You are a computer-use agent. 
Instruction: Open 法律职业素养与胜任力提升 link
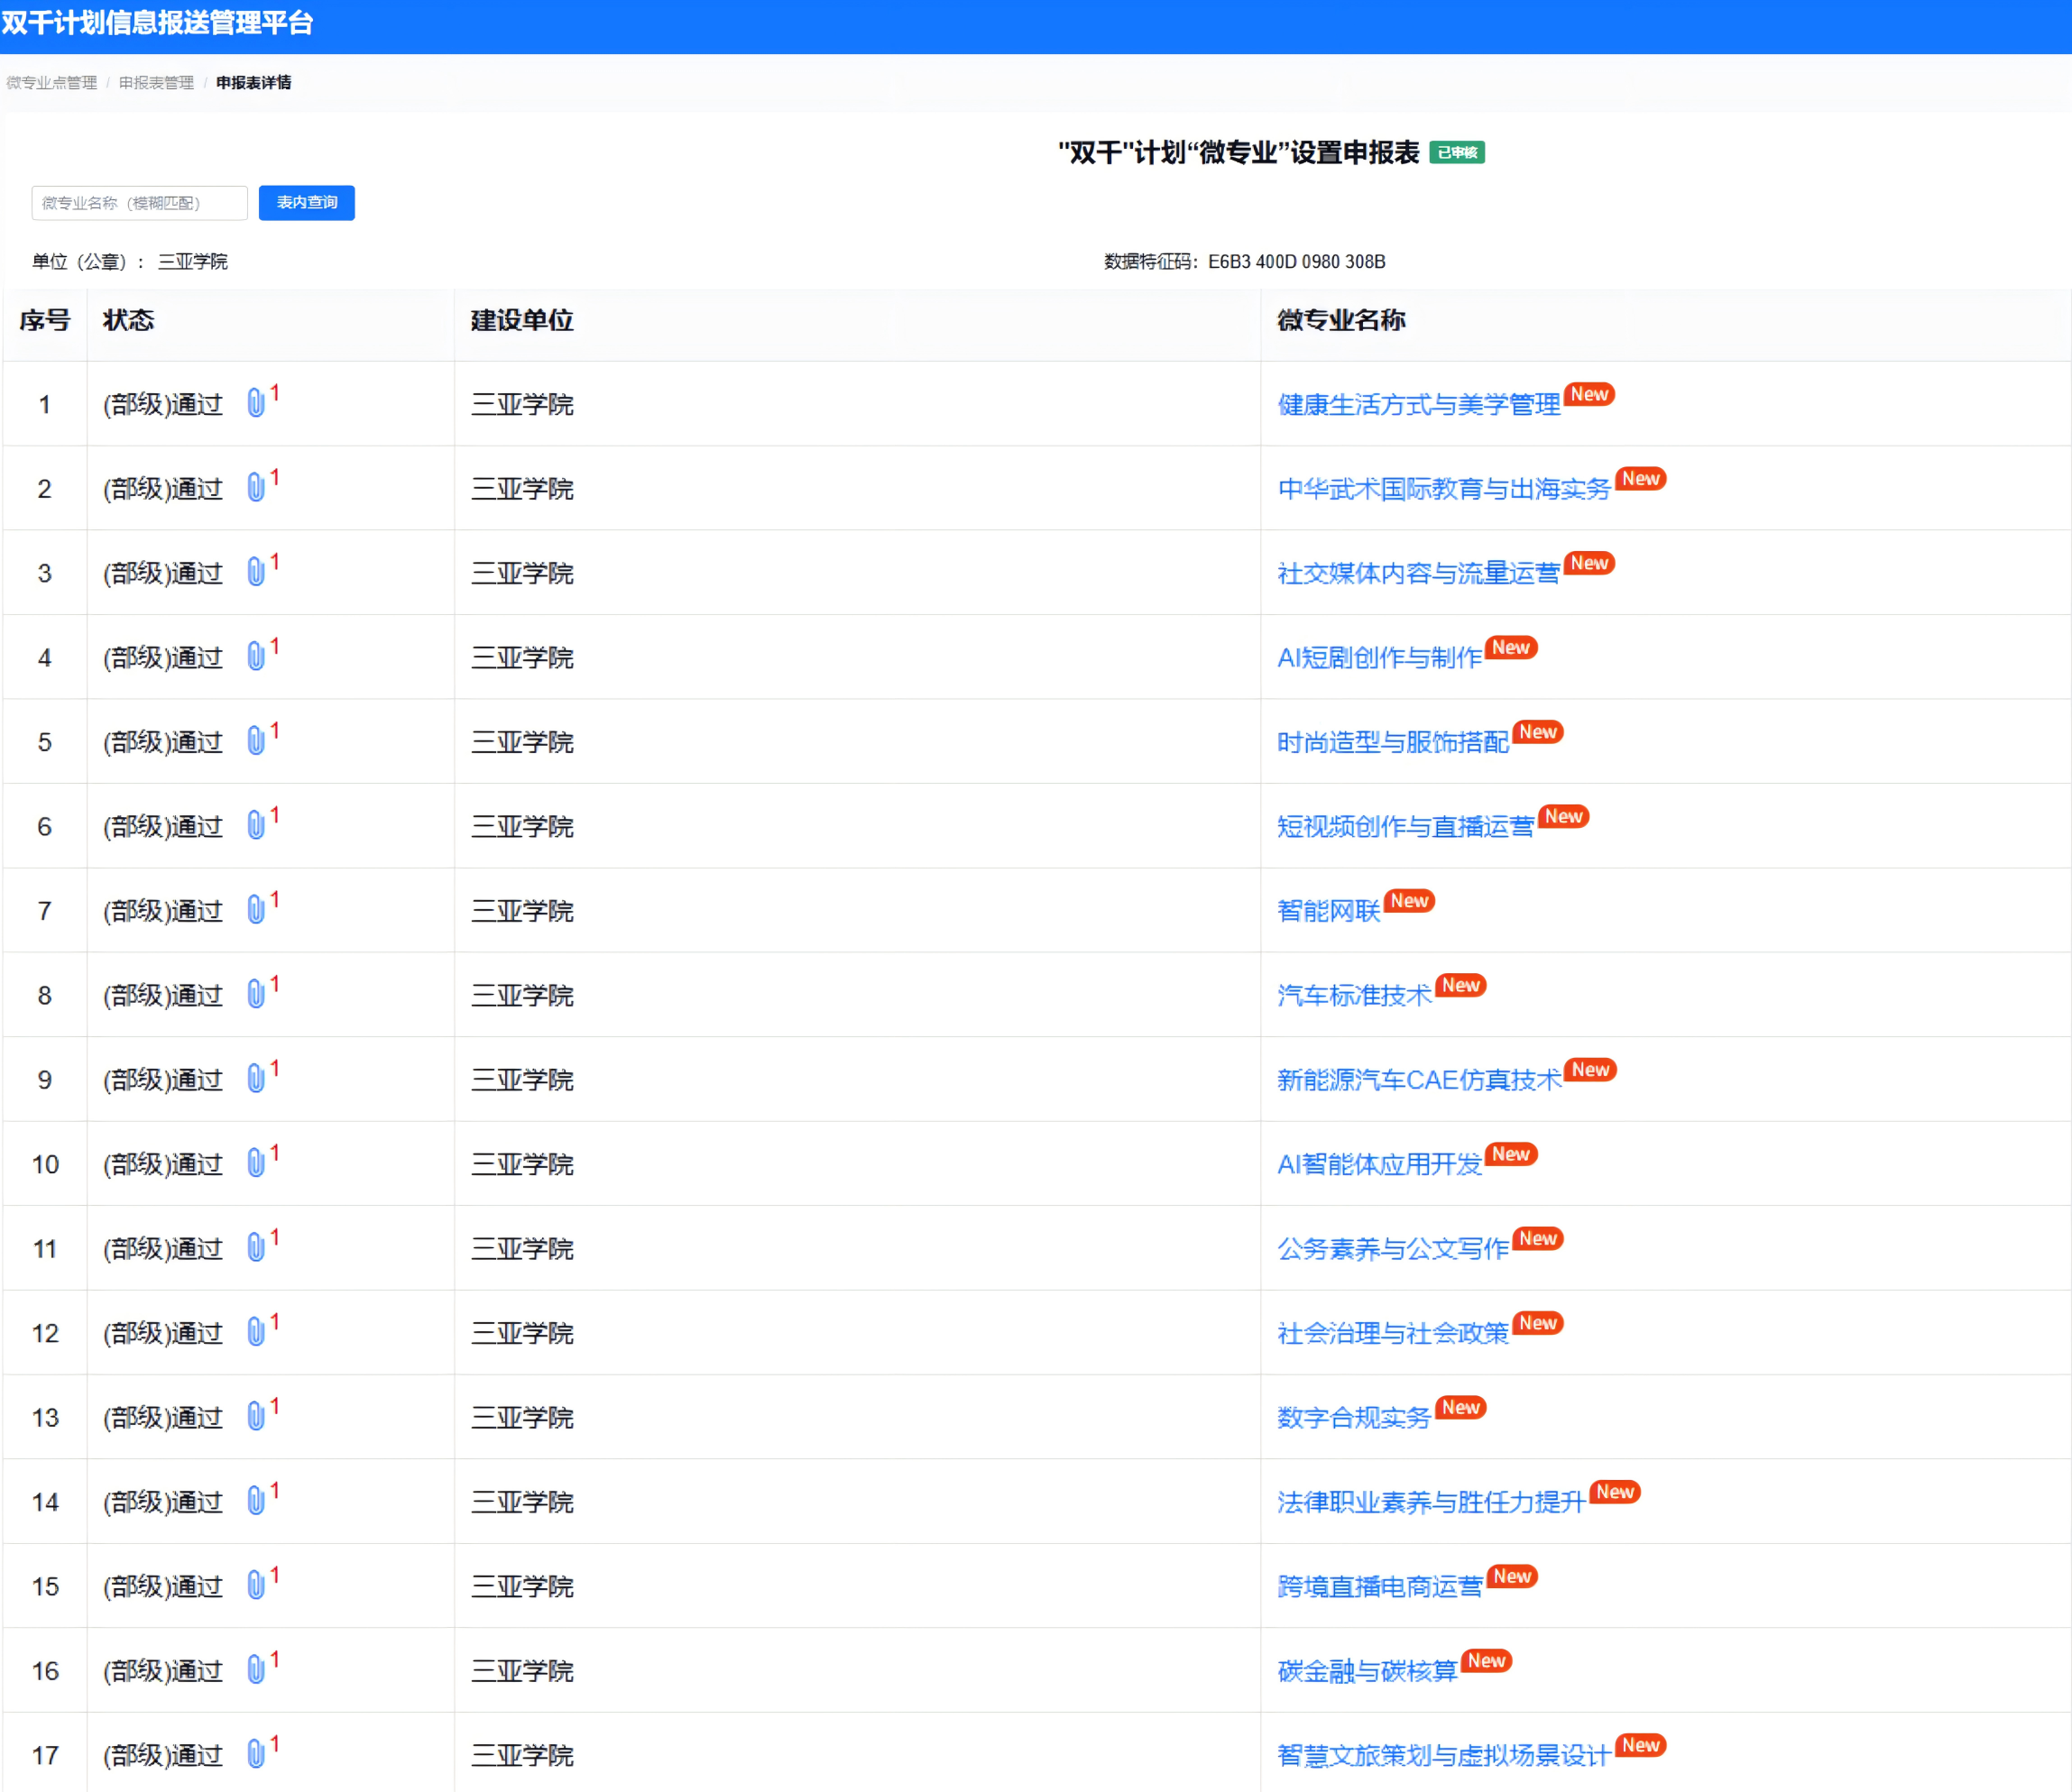pyautogui.click(x=1432, y=1502)
